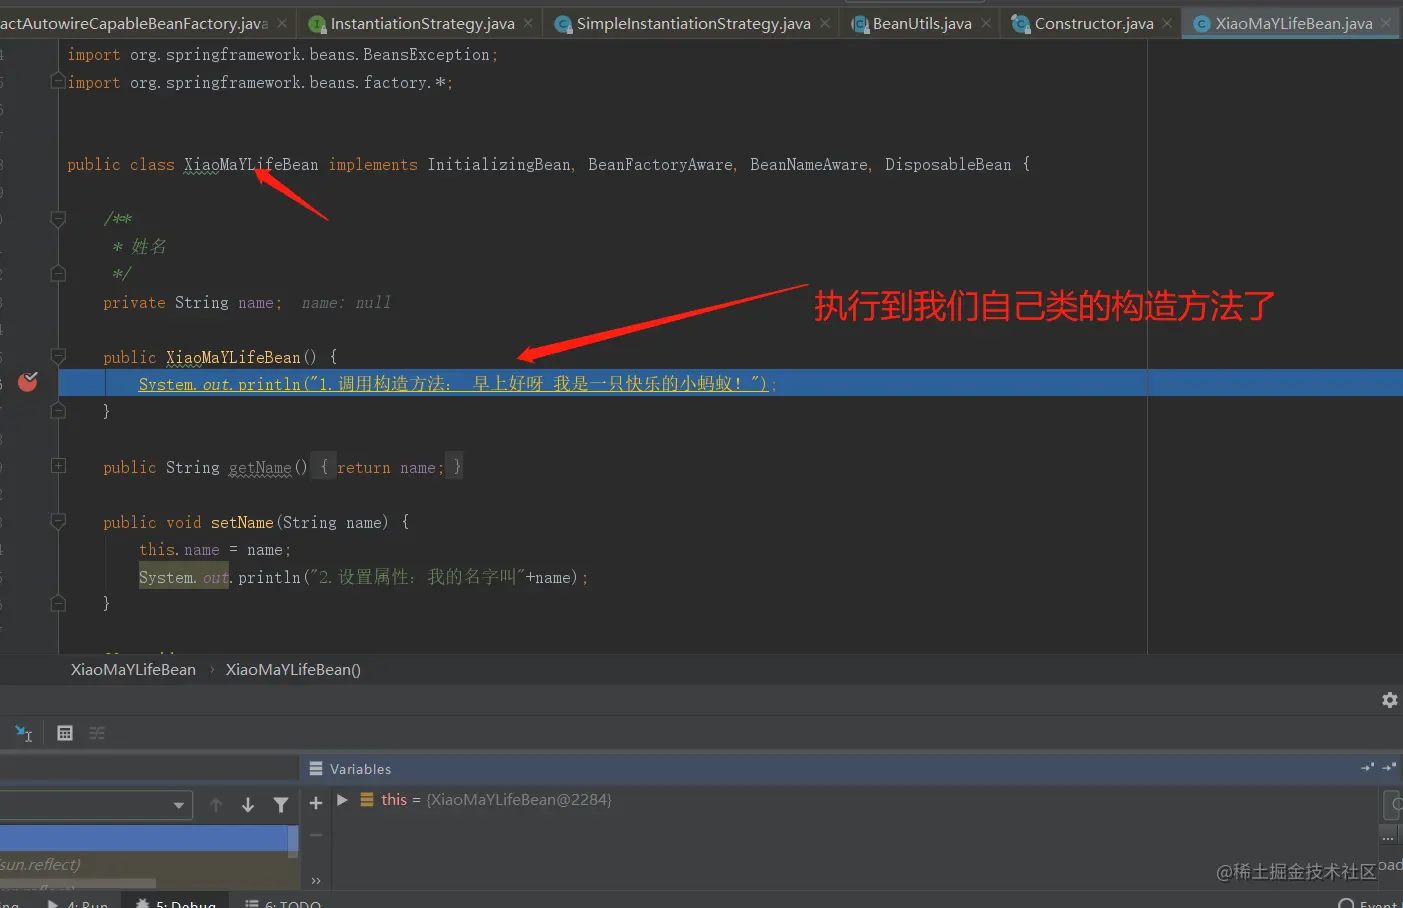Close the BeanUtils.java tab

click(x=986, y=23)
